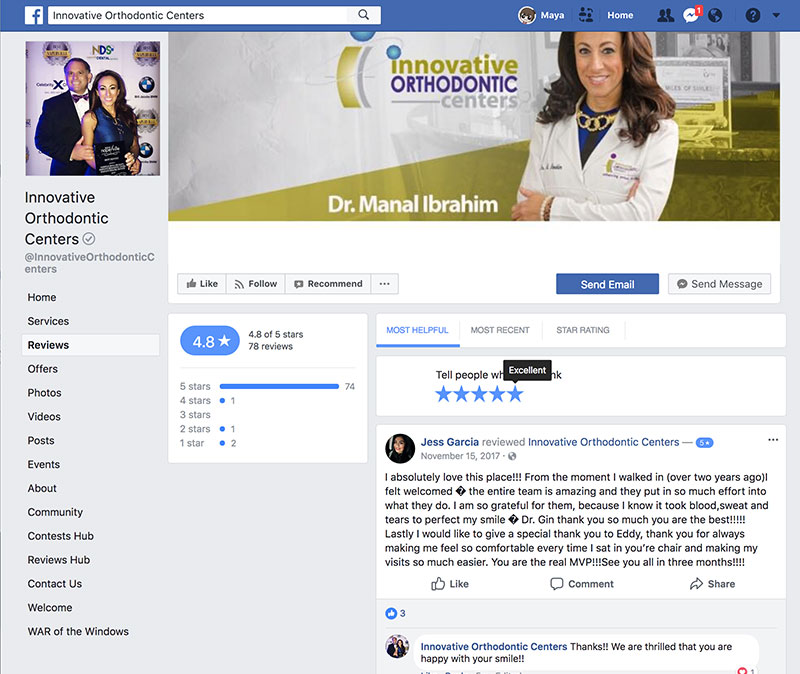Click Innovative Orthodontic Centers link in review header
The height and width of the screenshot is (674, 800).
click(604, 442)
